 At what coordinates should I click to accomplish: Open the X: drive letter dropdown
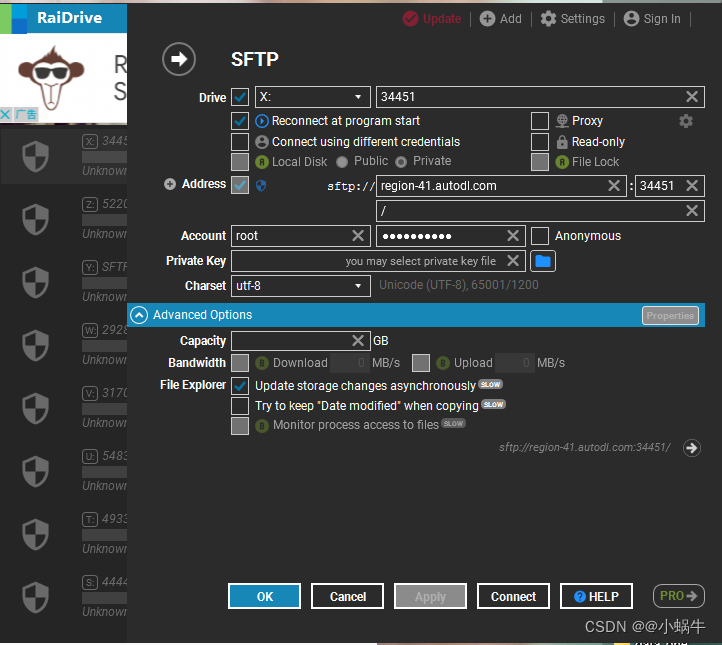313,97
